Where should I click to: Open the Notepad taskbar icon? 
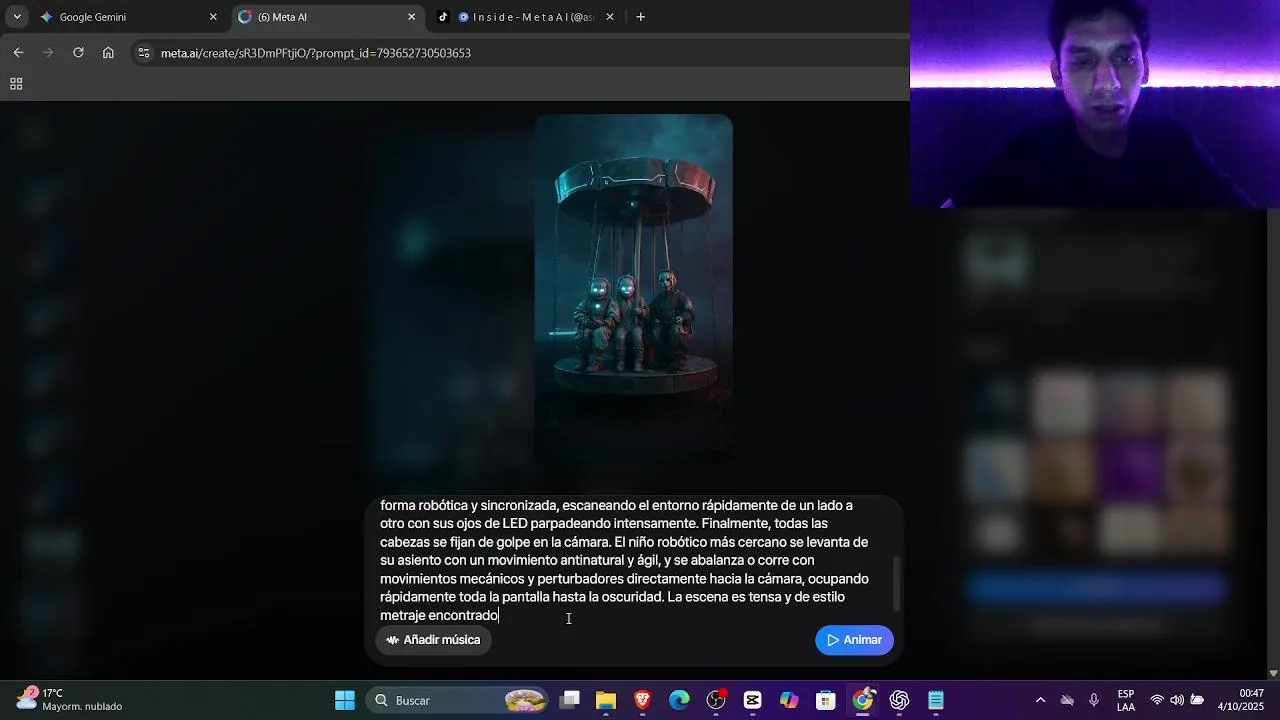936,700
